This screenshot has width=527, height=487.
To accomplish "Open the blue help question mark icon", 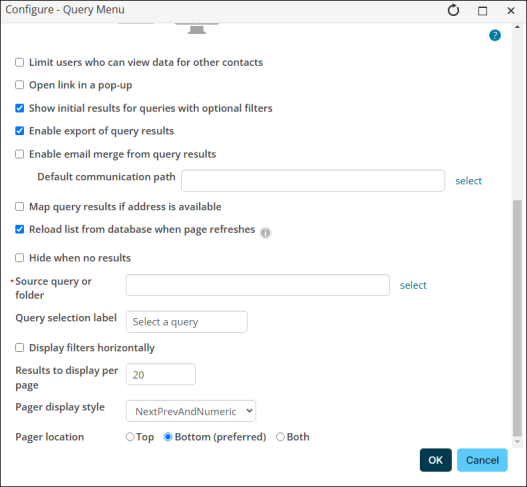I will tap(495, 35).
